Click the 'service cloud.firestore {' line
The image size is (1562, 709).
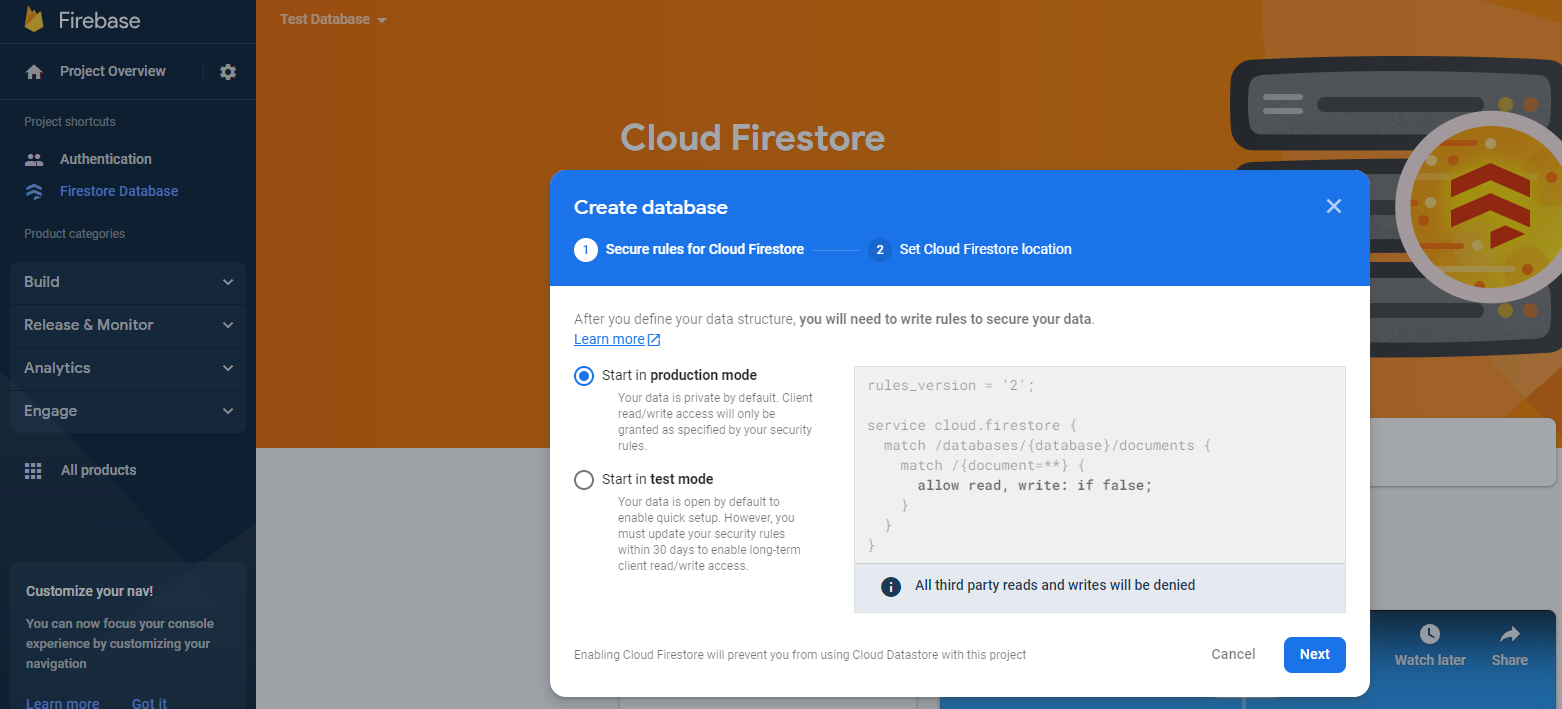pyautogui.click(x=972, y=426)
